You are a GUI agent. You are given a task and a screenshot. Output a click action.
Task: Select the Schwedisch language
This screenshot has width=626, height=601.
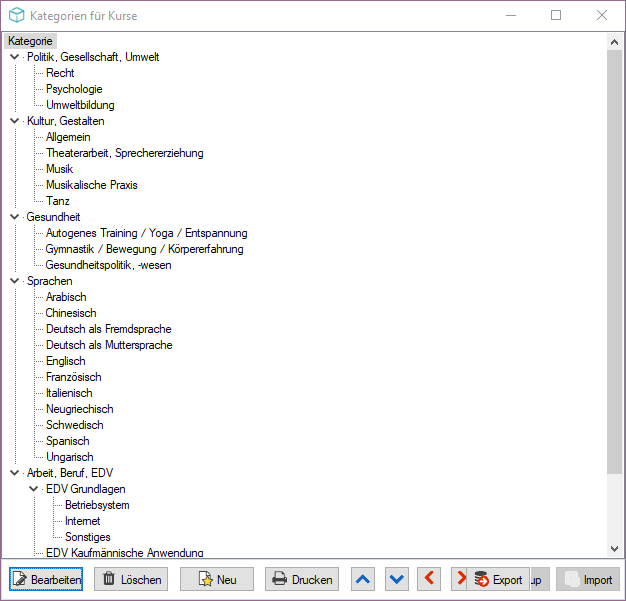75,424
